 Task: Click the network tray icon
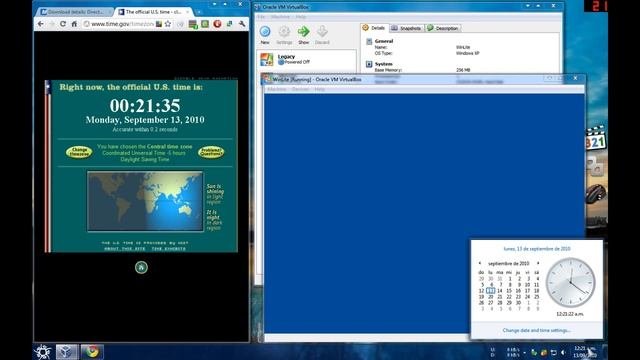coord(554,352)
